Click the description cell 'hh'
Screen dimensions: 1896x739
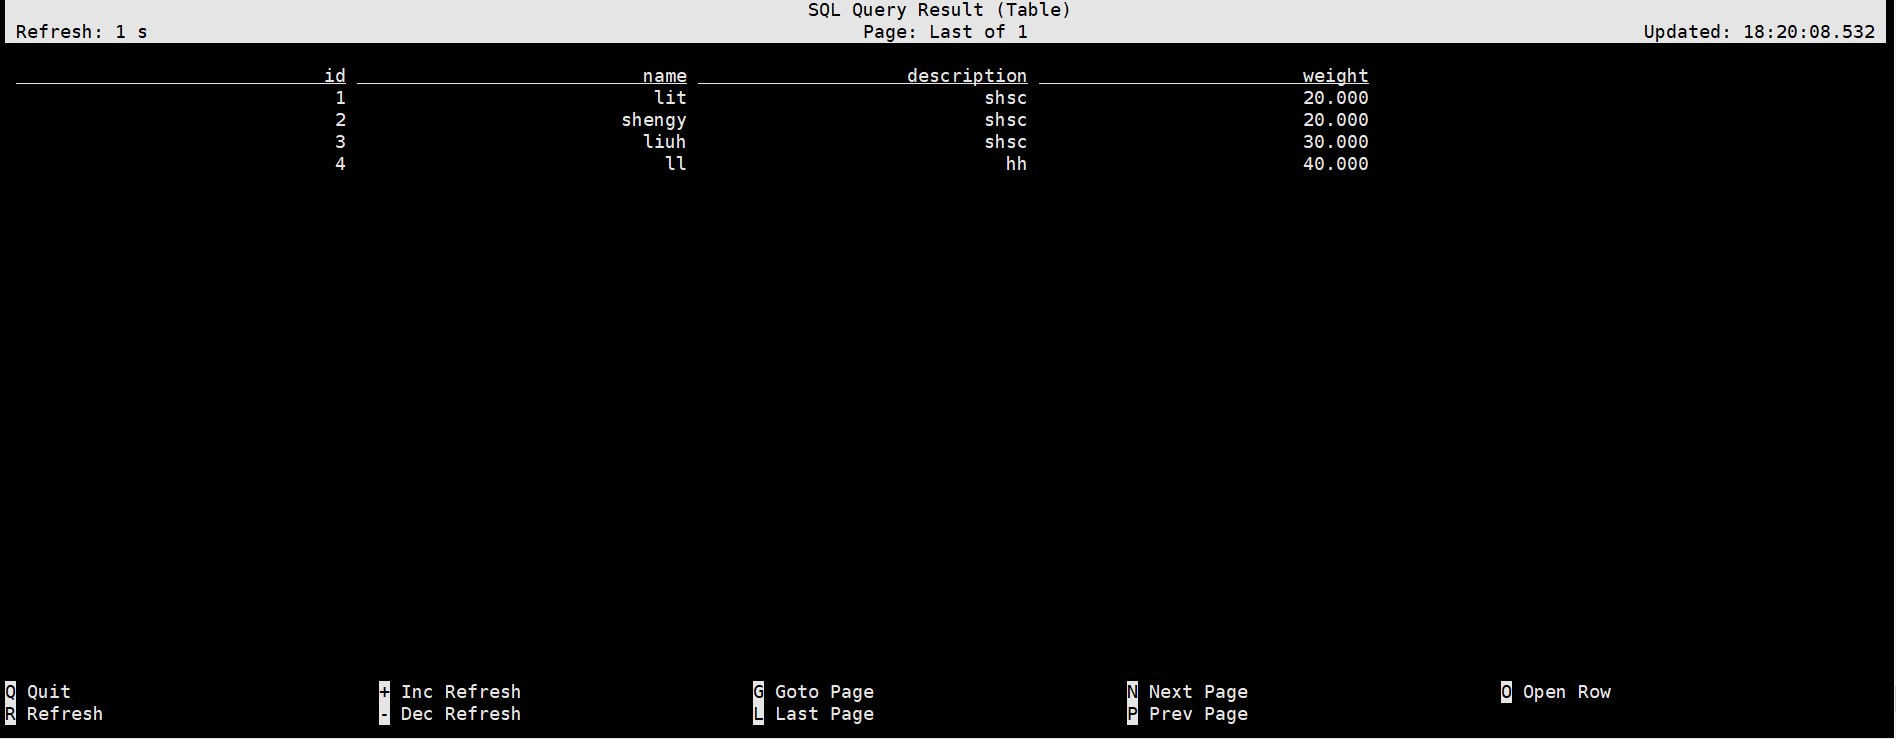[x=1016, y=164]
